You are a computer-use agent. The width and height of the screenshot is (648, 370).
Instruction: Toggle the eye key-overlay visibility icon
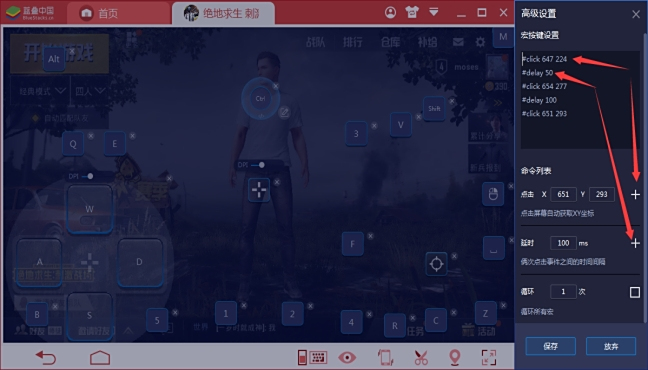pyautogui.click(x=347, y=357)
